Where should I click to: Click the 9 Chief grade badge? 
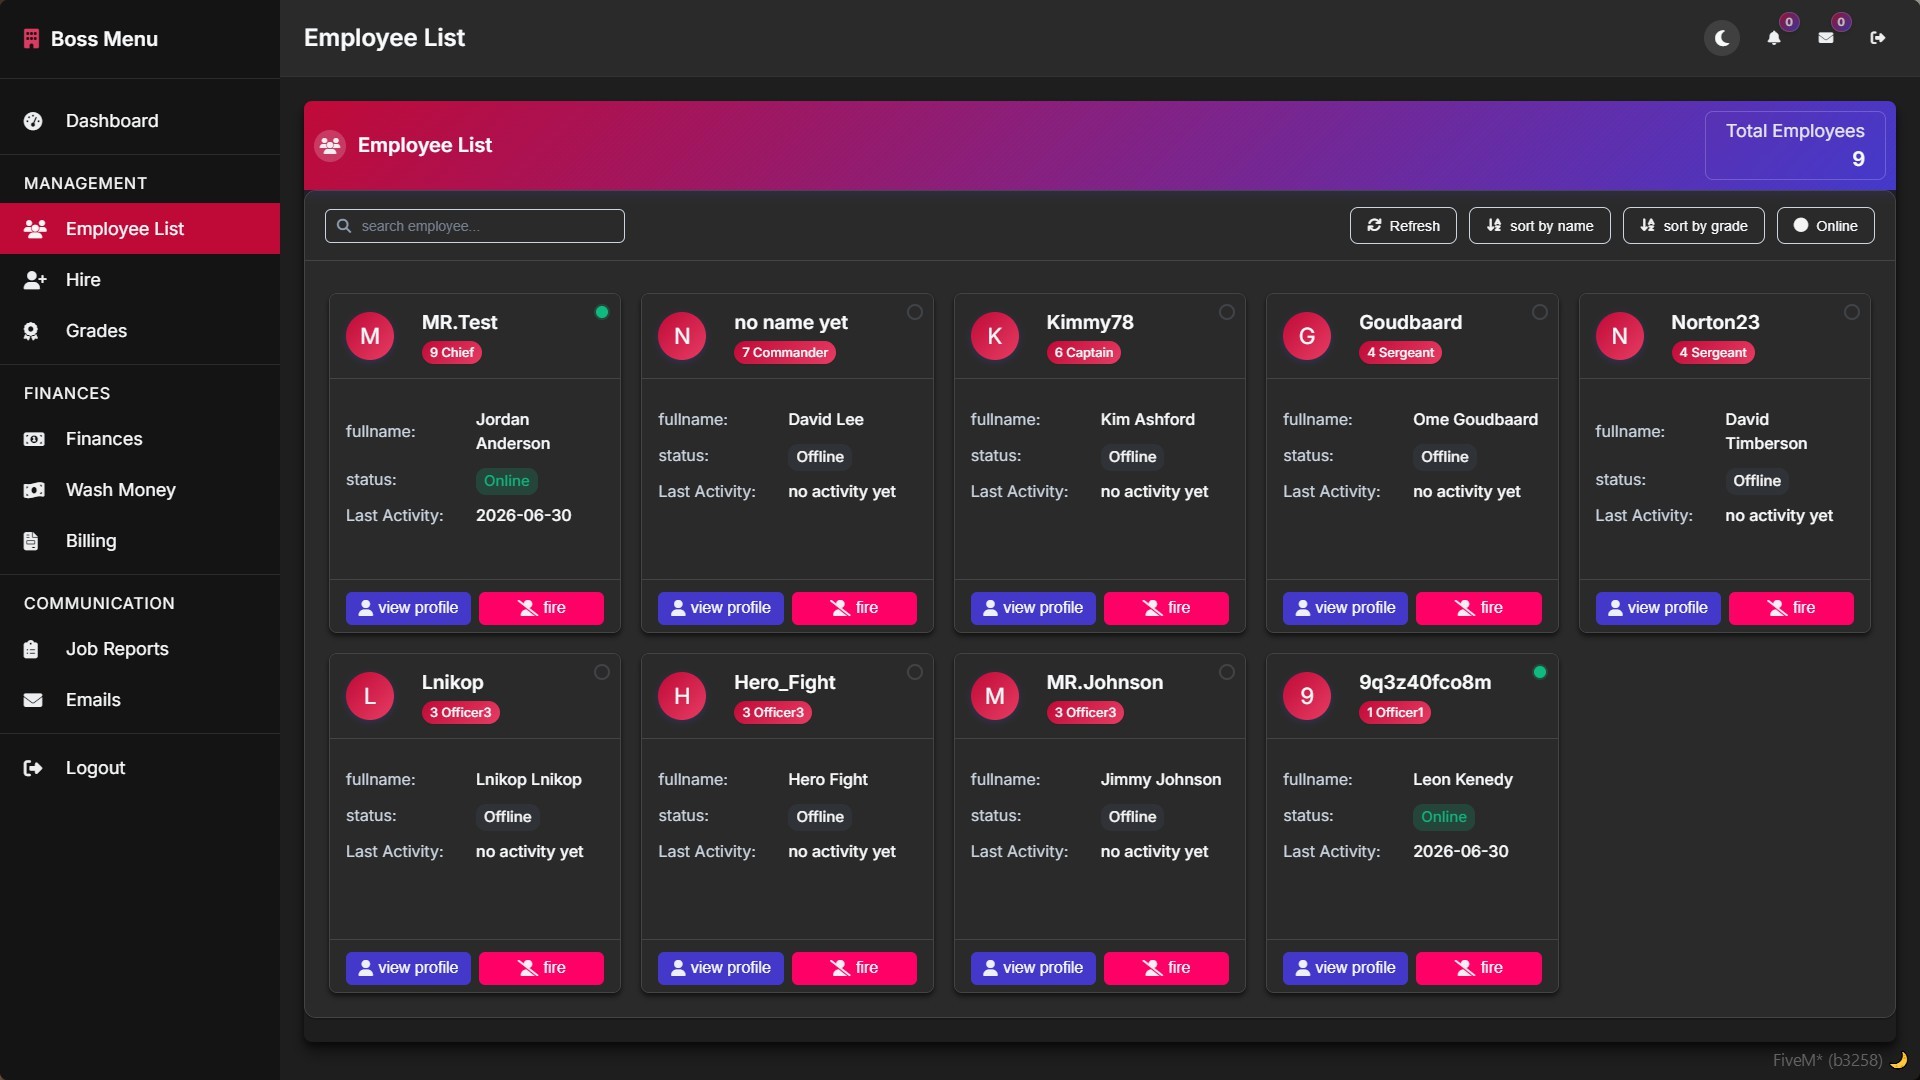point(452,353)
